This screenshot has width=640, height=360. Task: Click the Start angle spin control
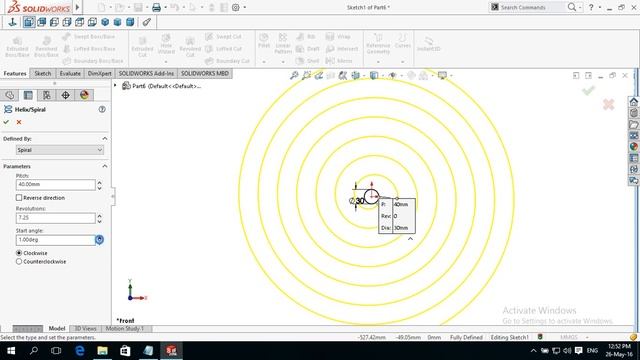coord(100,240)
